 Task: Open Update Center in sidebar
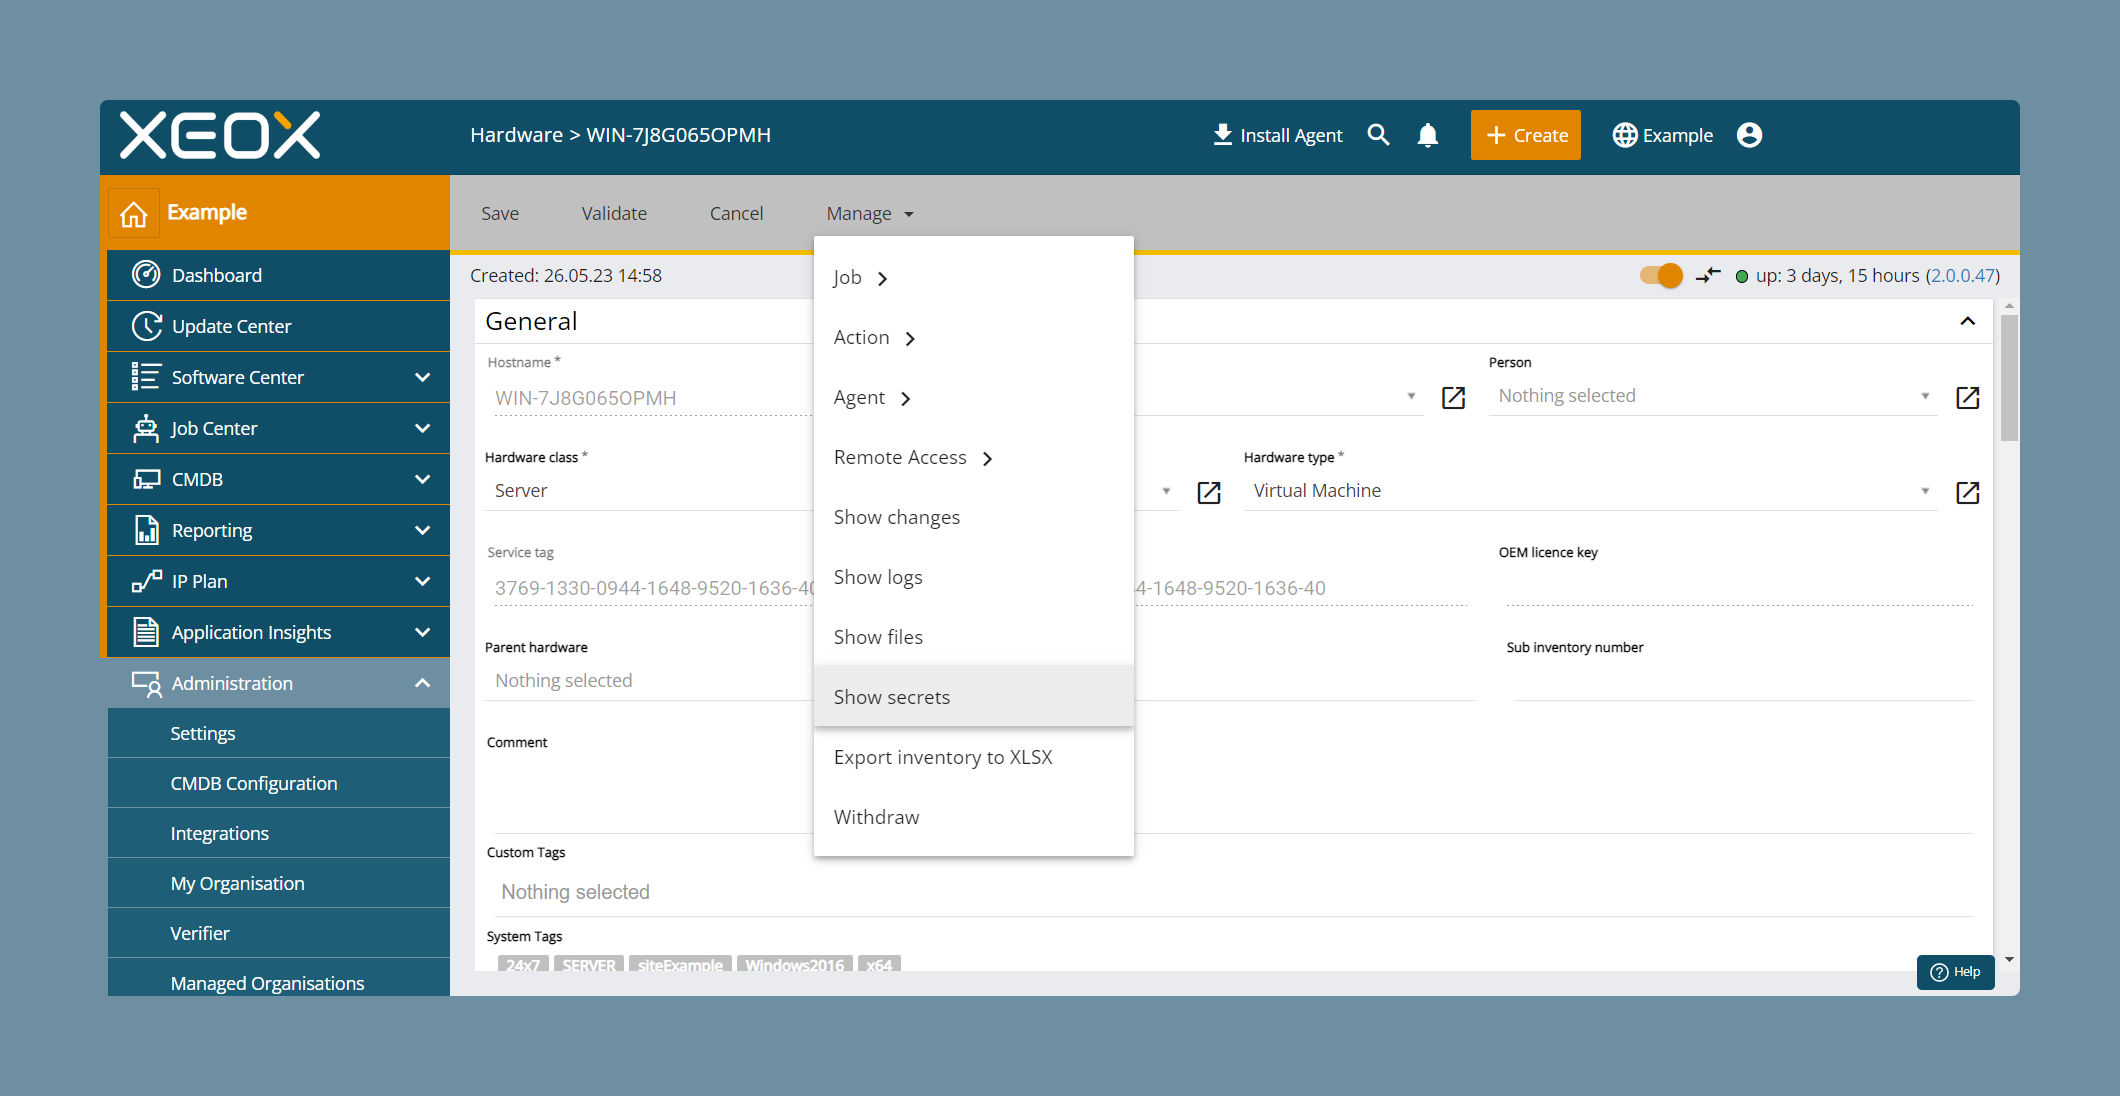point(279,326)
